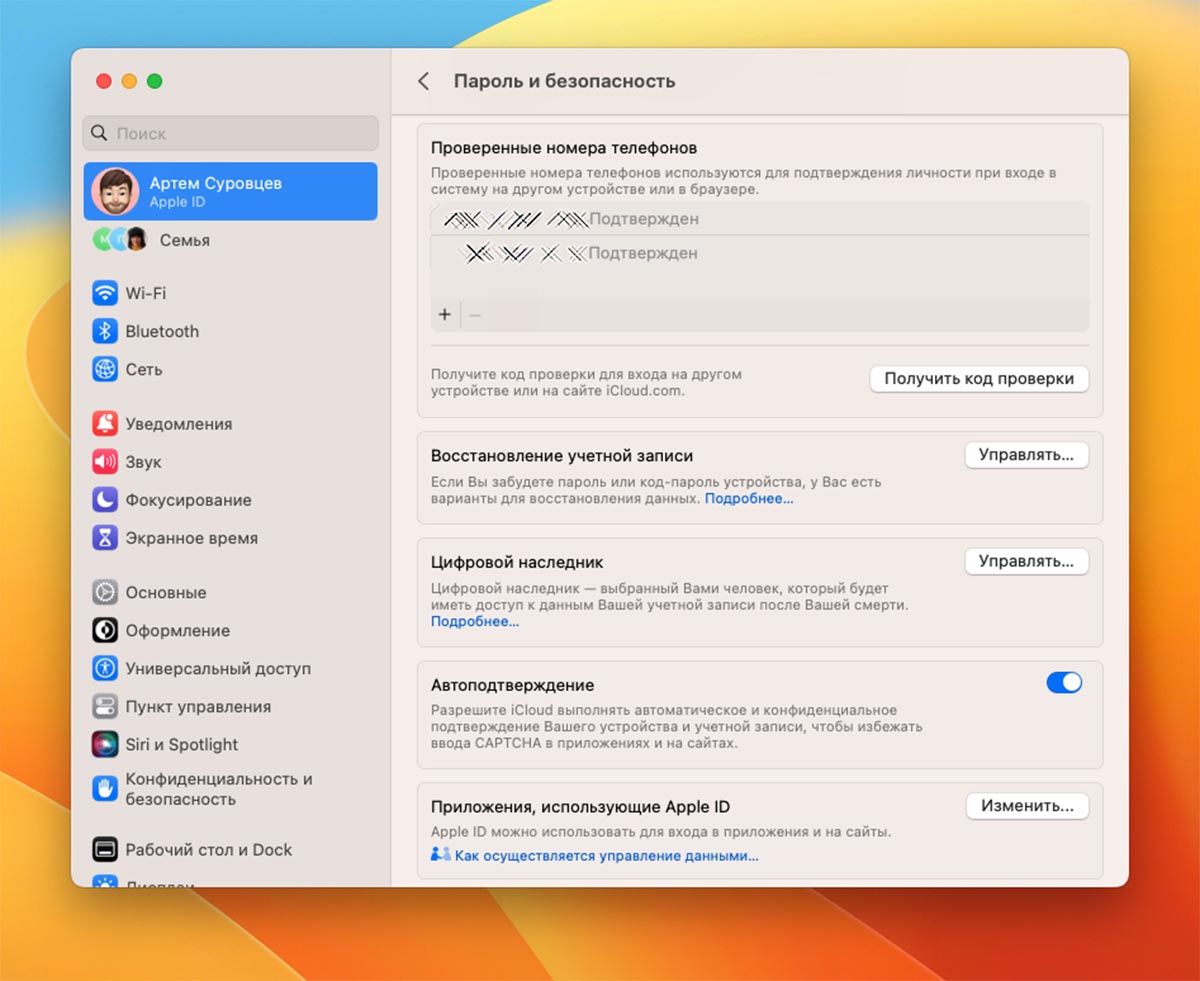Click the green zoom window button
The image size is (1200, 981).
154,81
